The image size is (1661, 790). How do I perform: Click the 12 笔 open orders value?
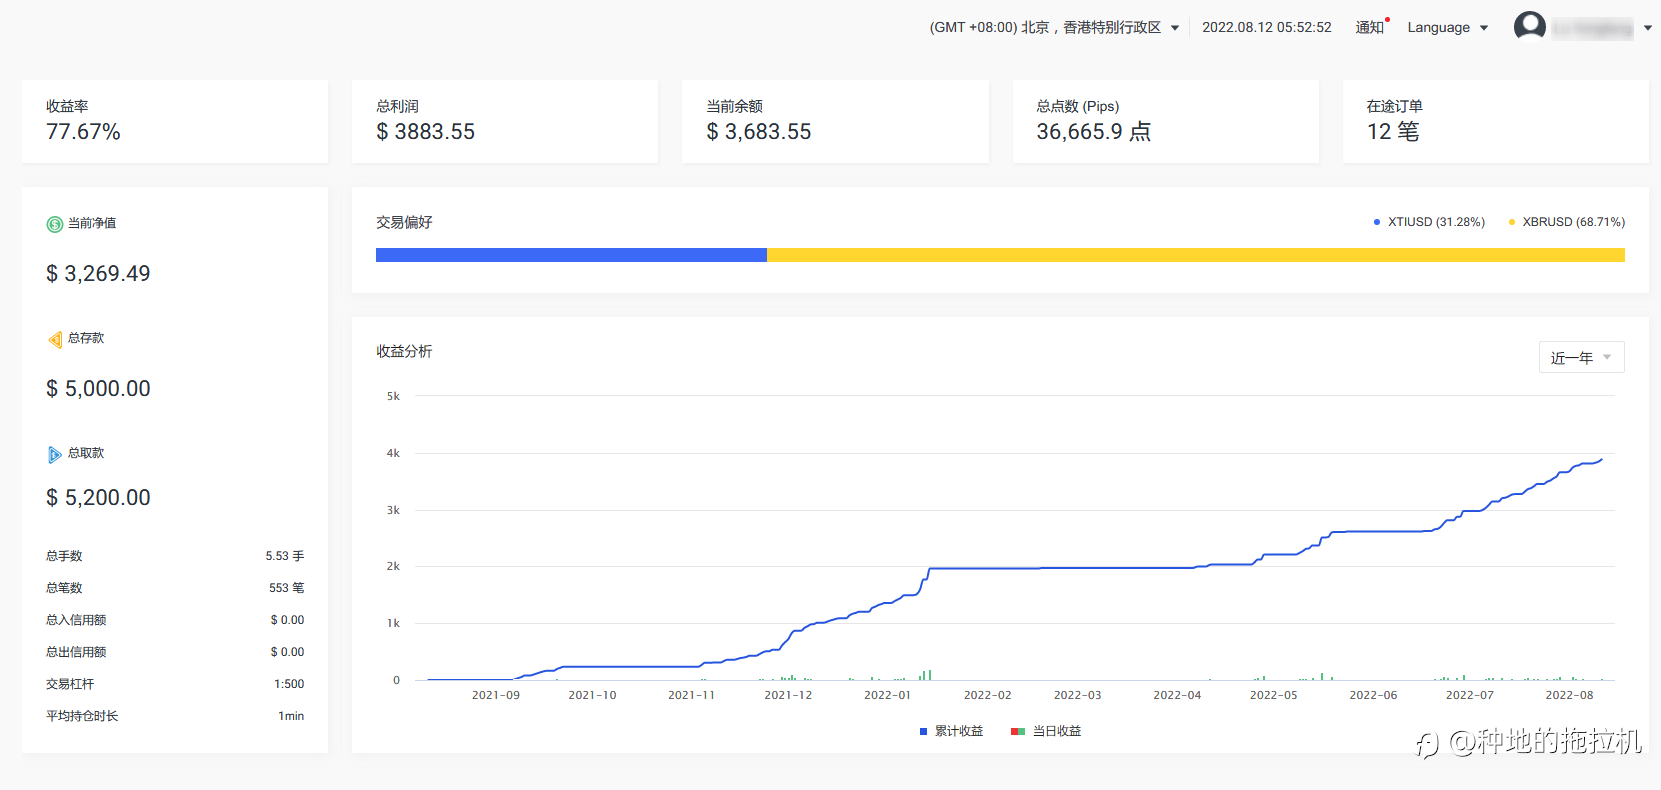pos(1393,132)
